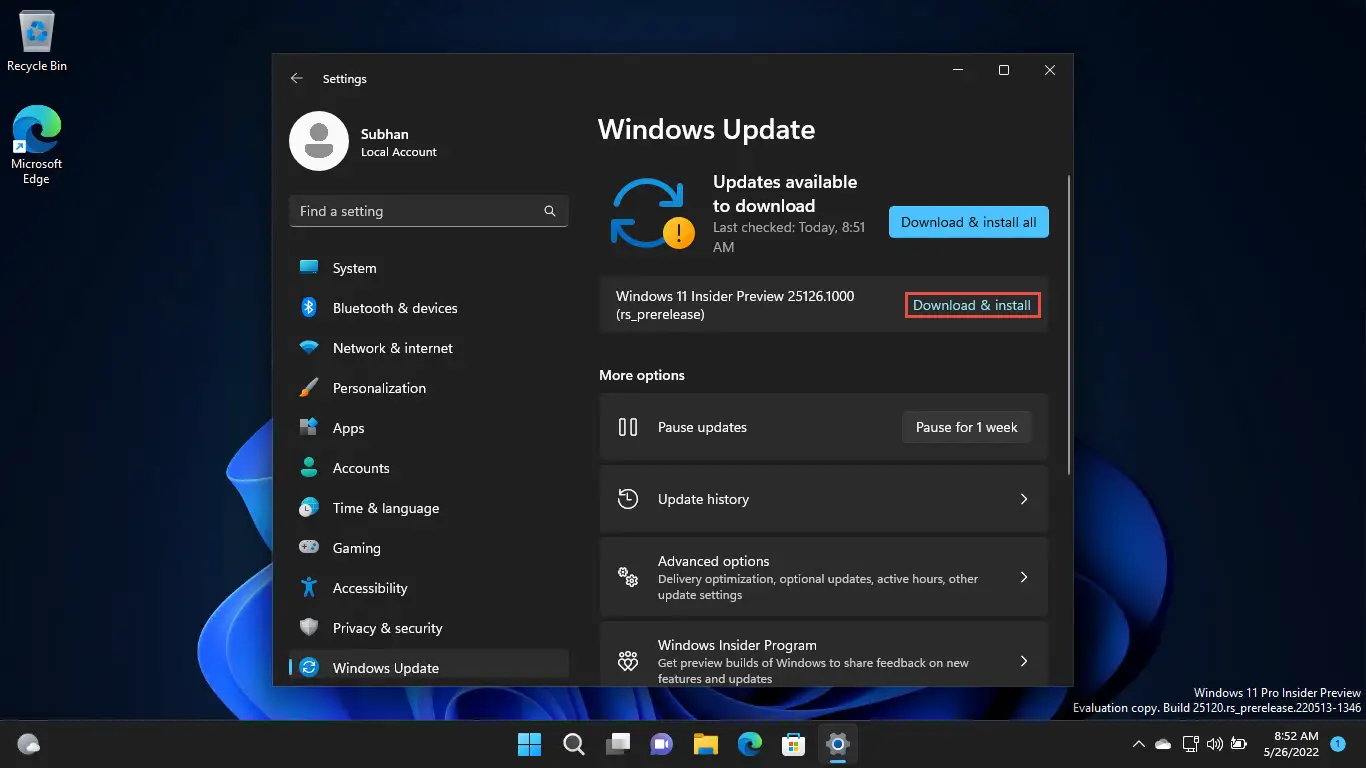Click the More options heading
The image size is (1366, 768).
[642, 375]
